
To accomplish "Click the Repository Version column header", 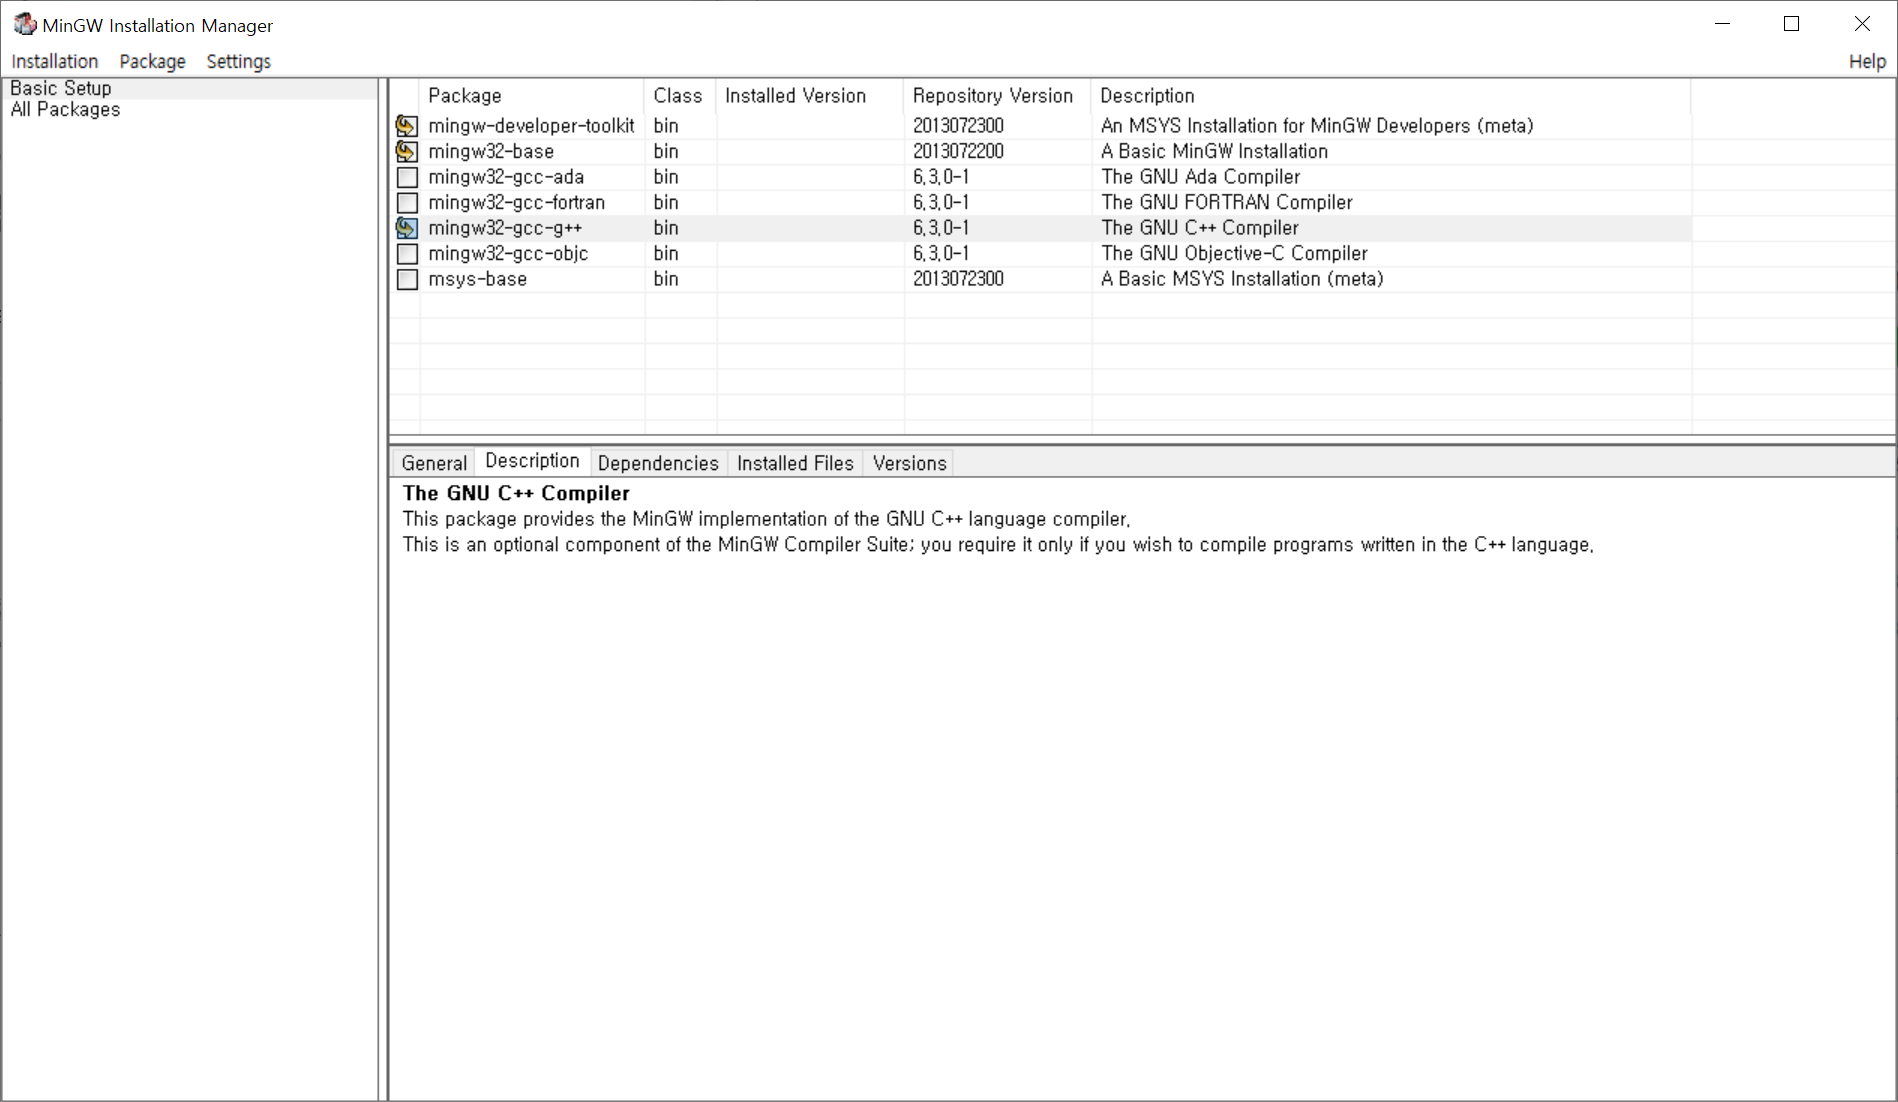I will (x=997, y=96).
